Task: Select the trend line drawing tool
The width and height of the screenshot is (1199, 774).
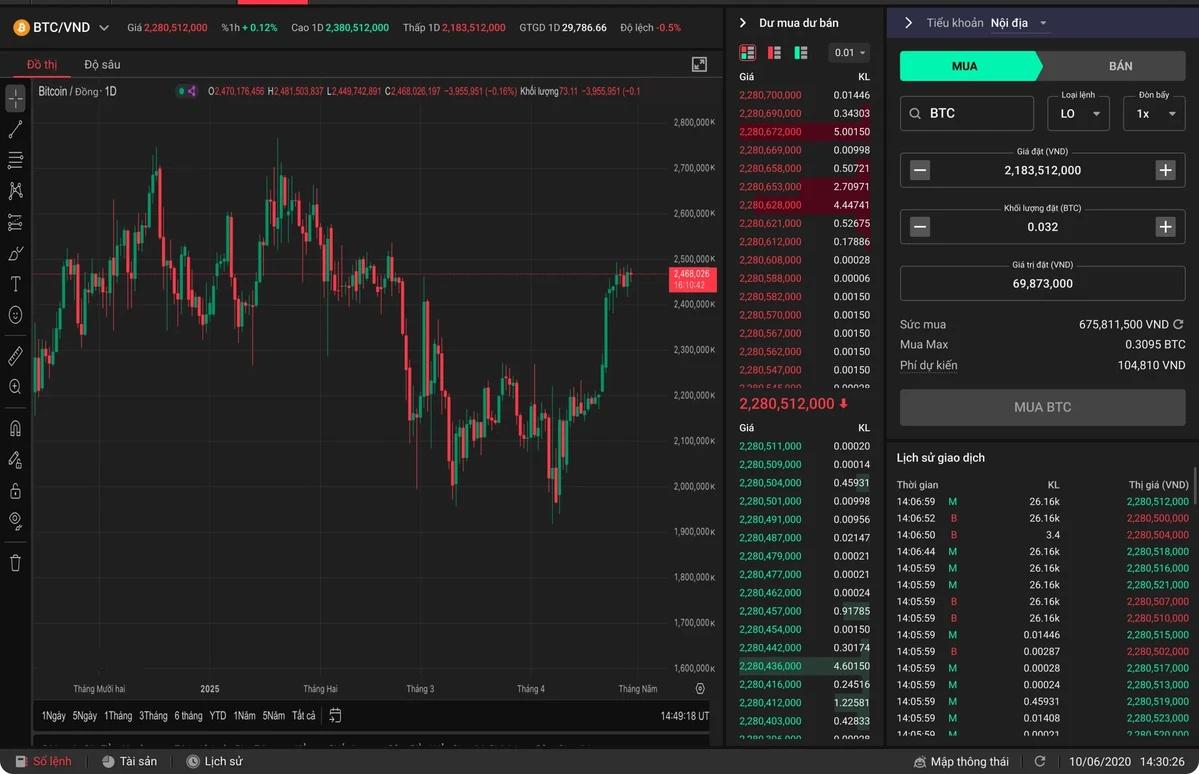Action: (x=15, y=129)
